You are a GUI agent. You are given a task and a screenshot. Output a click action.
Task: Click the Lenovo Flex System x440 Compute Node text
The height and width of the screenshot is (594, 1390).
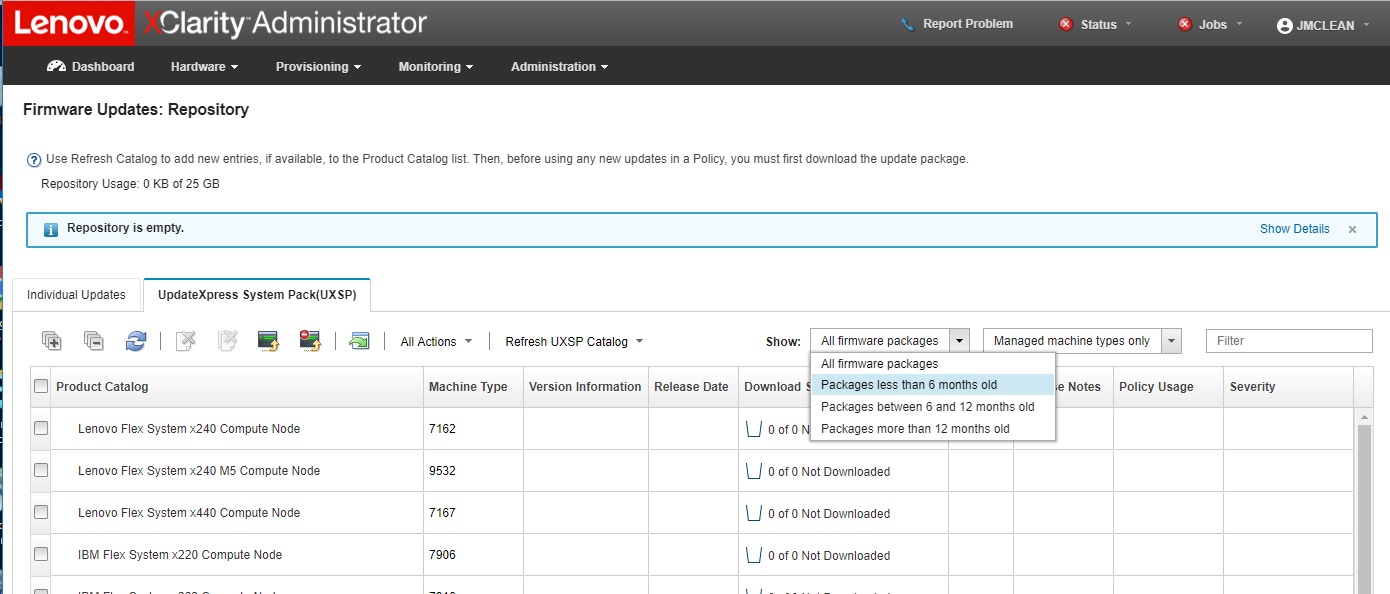[x=189, y=513]
